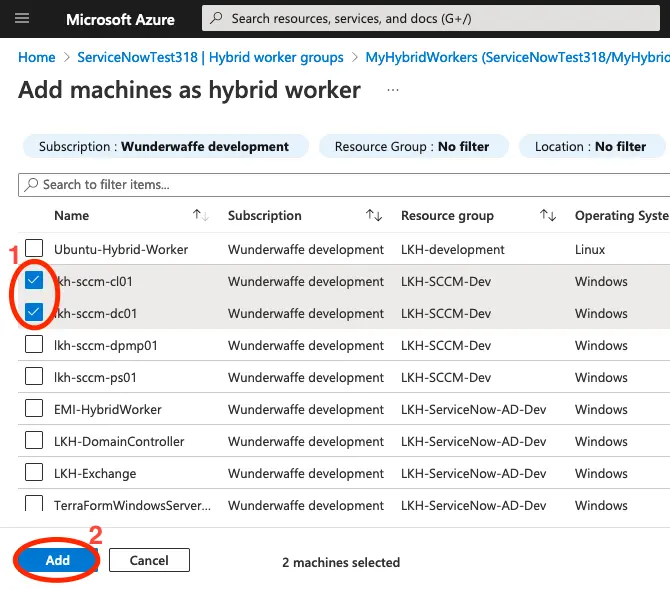Image resolution: width=670 pixels, height=589 pixels.
Task: Click the Resource group column header
Action: click(x=447, y=215)
